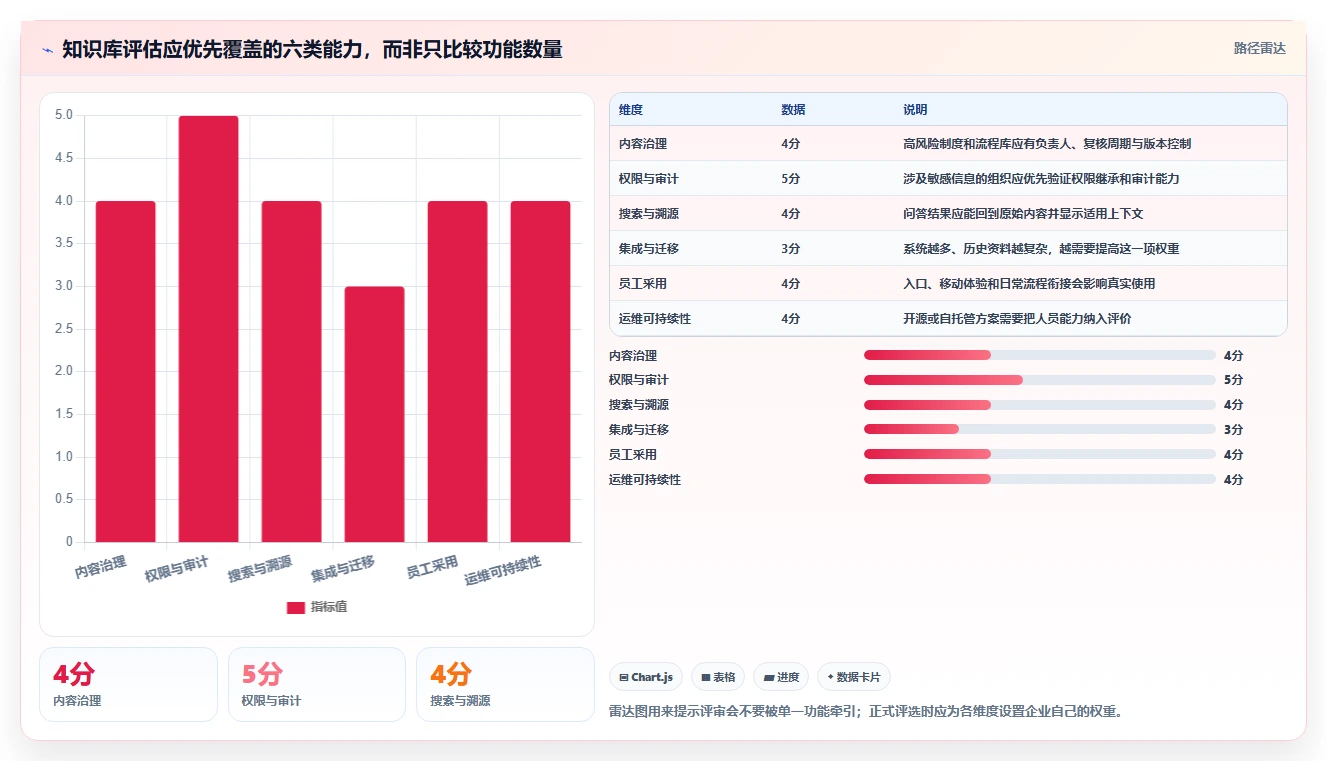
Task: Open the 权限与审计 5分 data card
Action: click(317, 684)
